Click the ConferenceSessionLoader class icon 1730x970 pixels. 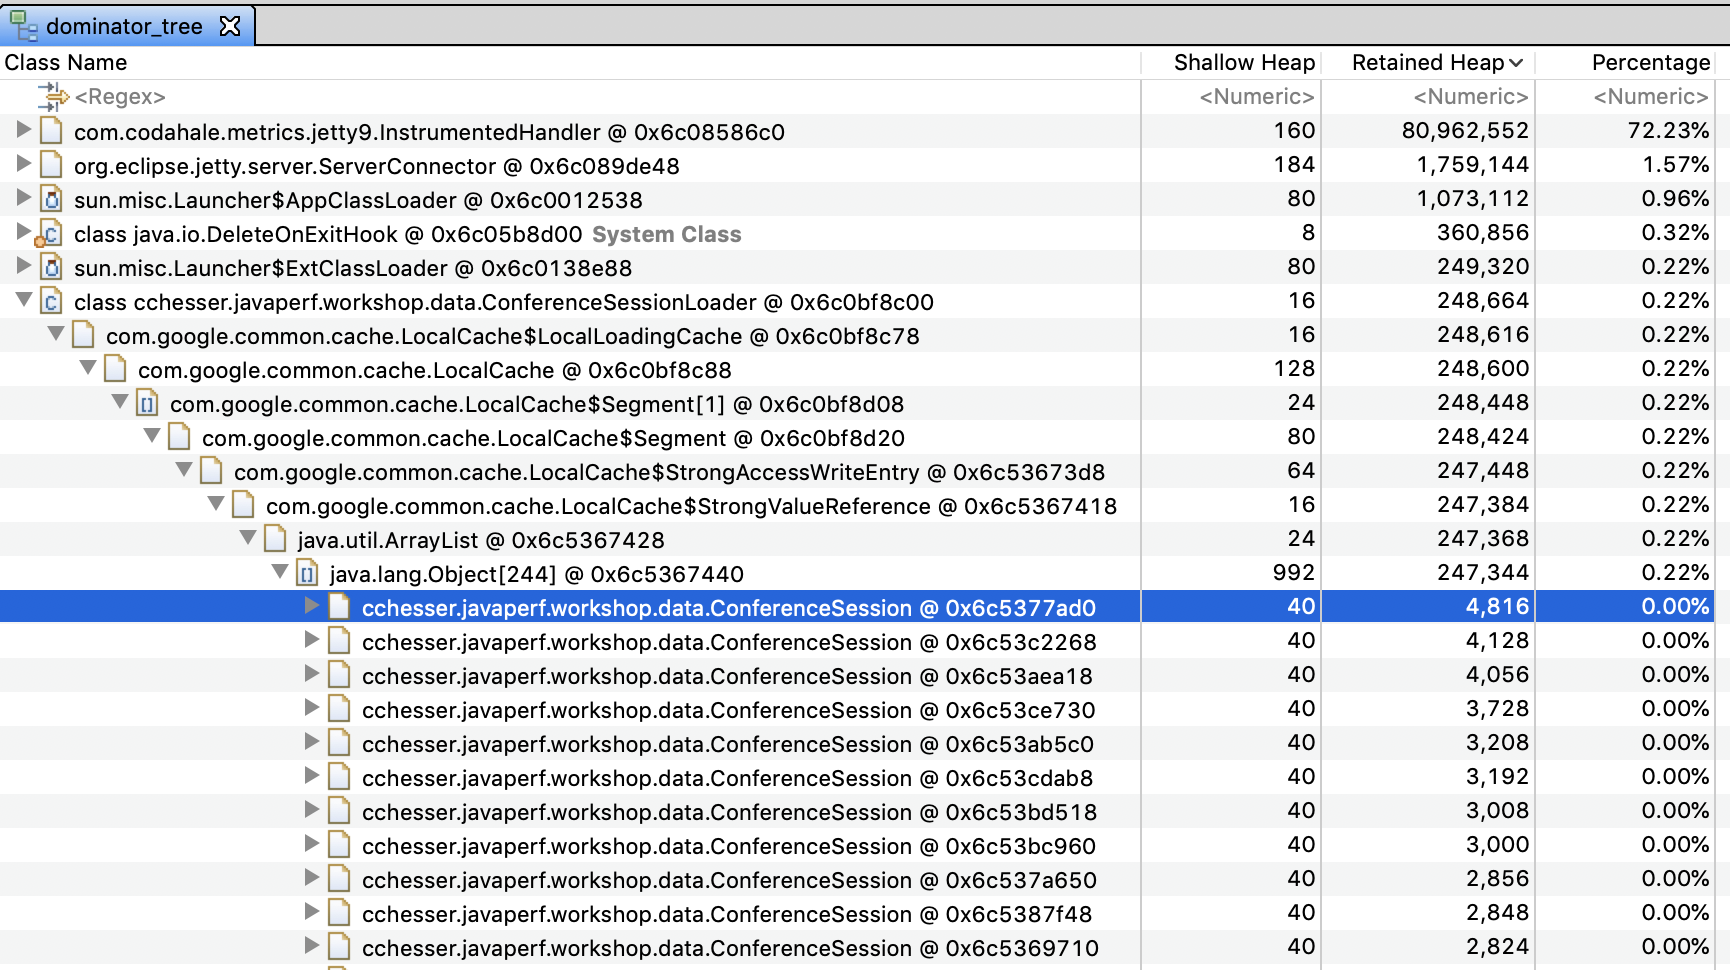pyautogui.click(x=52, y=301)
